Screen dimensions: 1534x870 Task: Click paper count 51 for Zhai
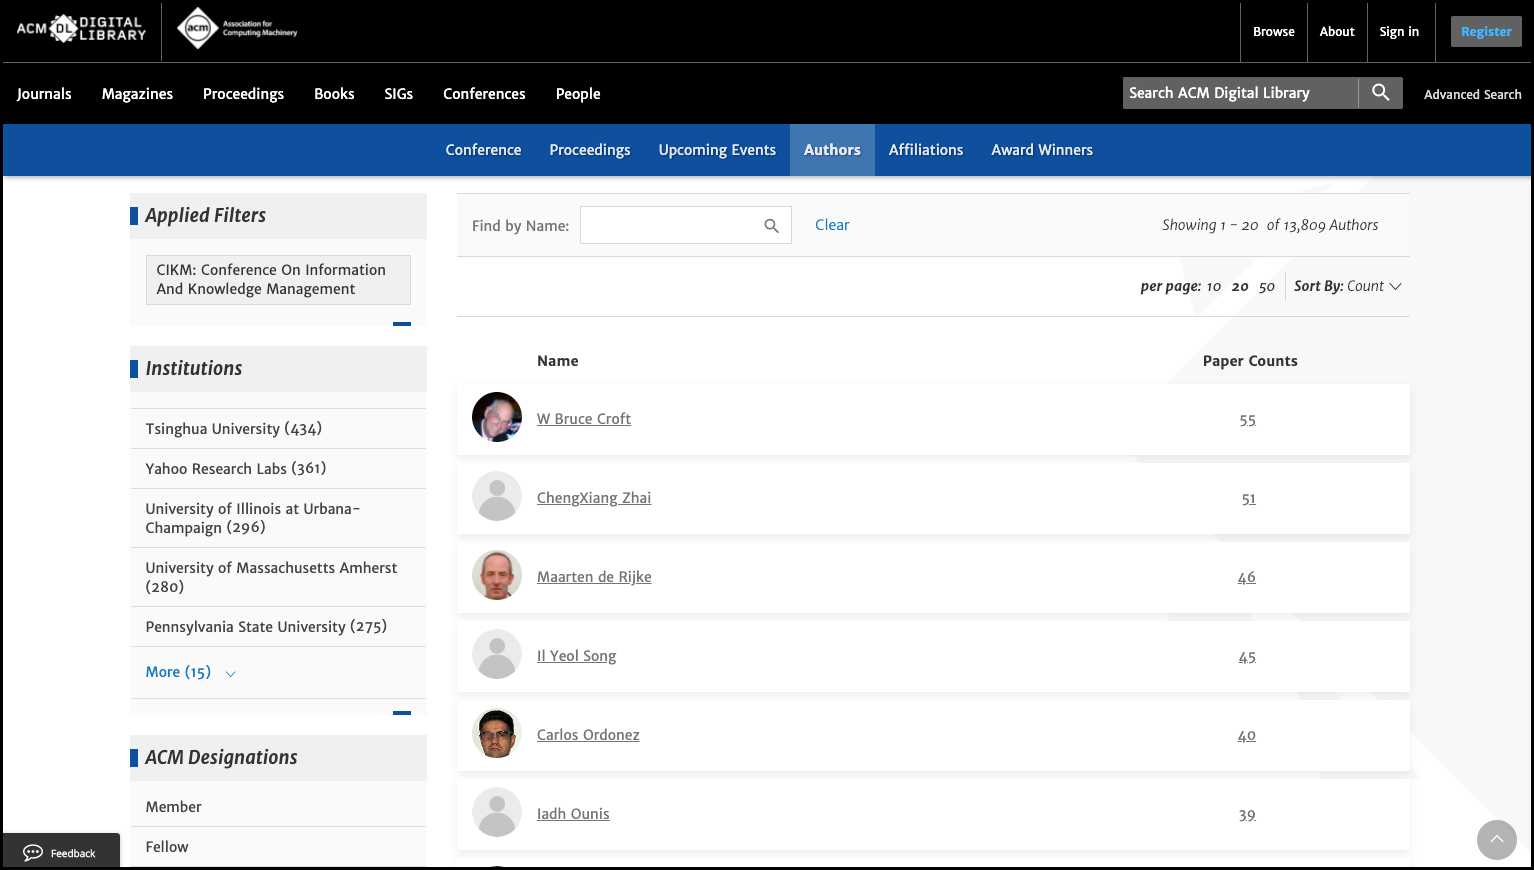click(1248, 499)
